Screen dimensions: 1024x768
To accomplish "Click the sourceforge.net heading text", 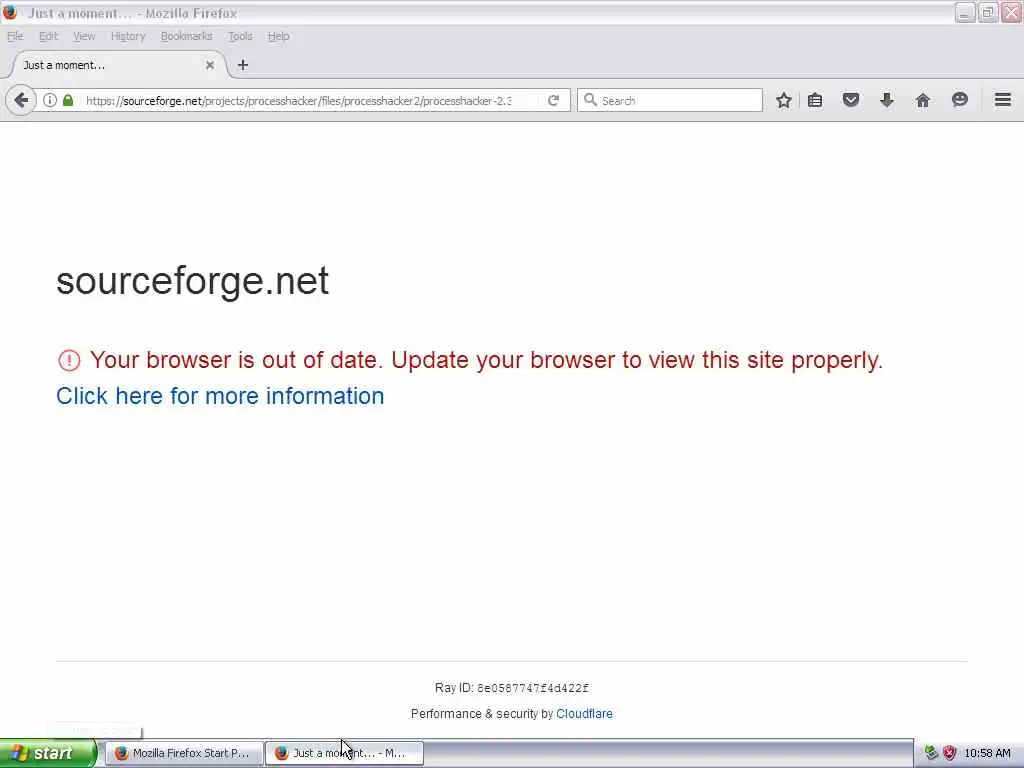I will (x=193, y=281).
